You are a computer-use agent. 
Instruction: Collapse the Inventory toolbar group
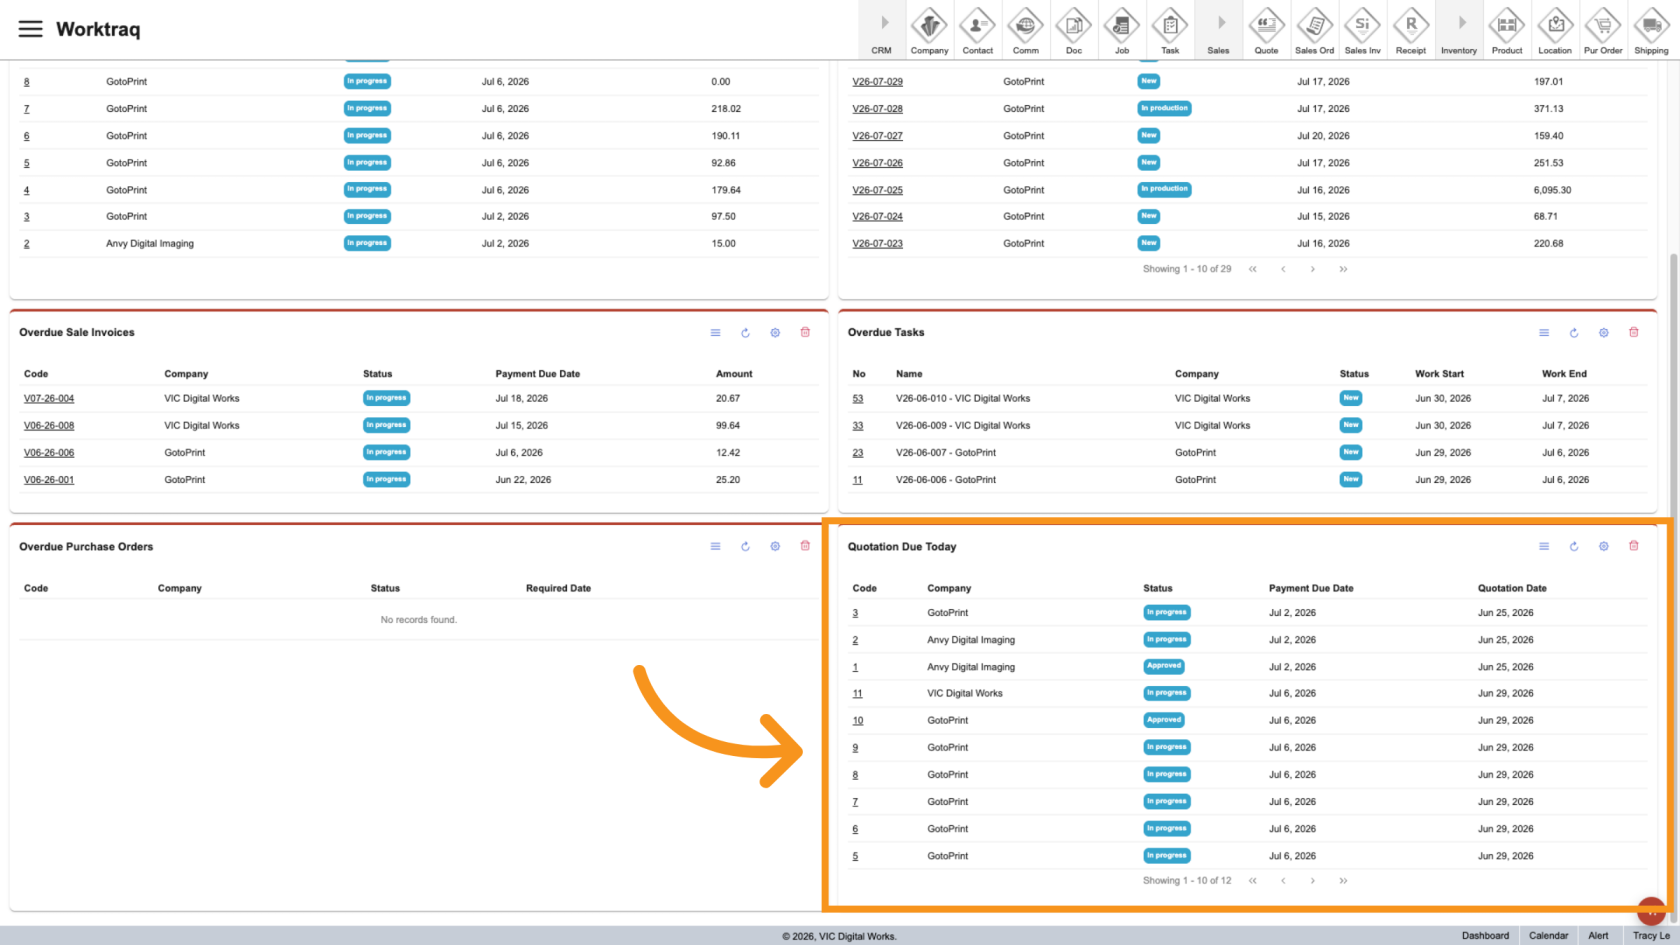click(x=1459, y=30)
